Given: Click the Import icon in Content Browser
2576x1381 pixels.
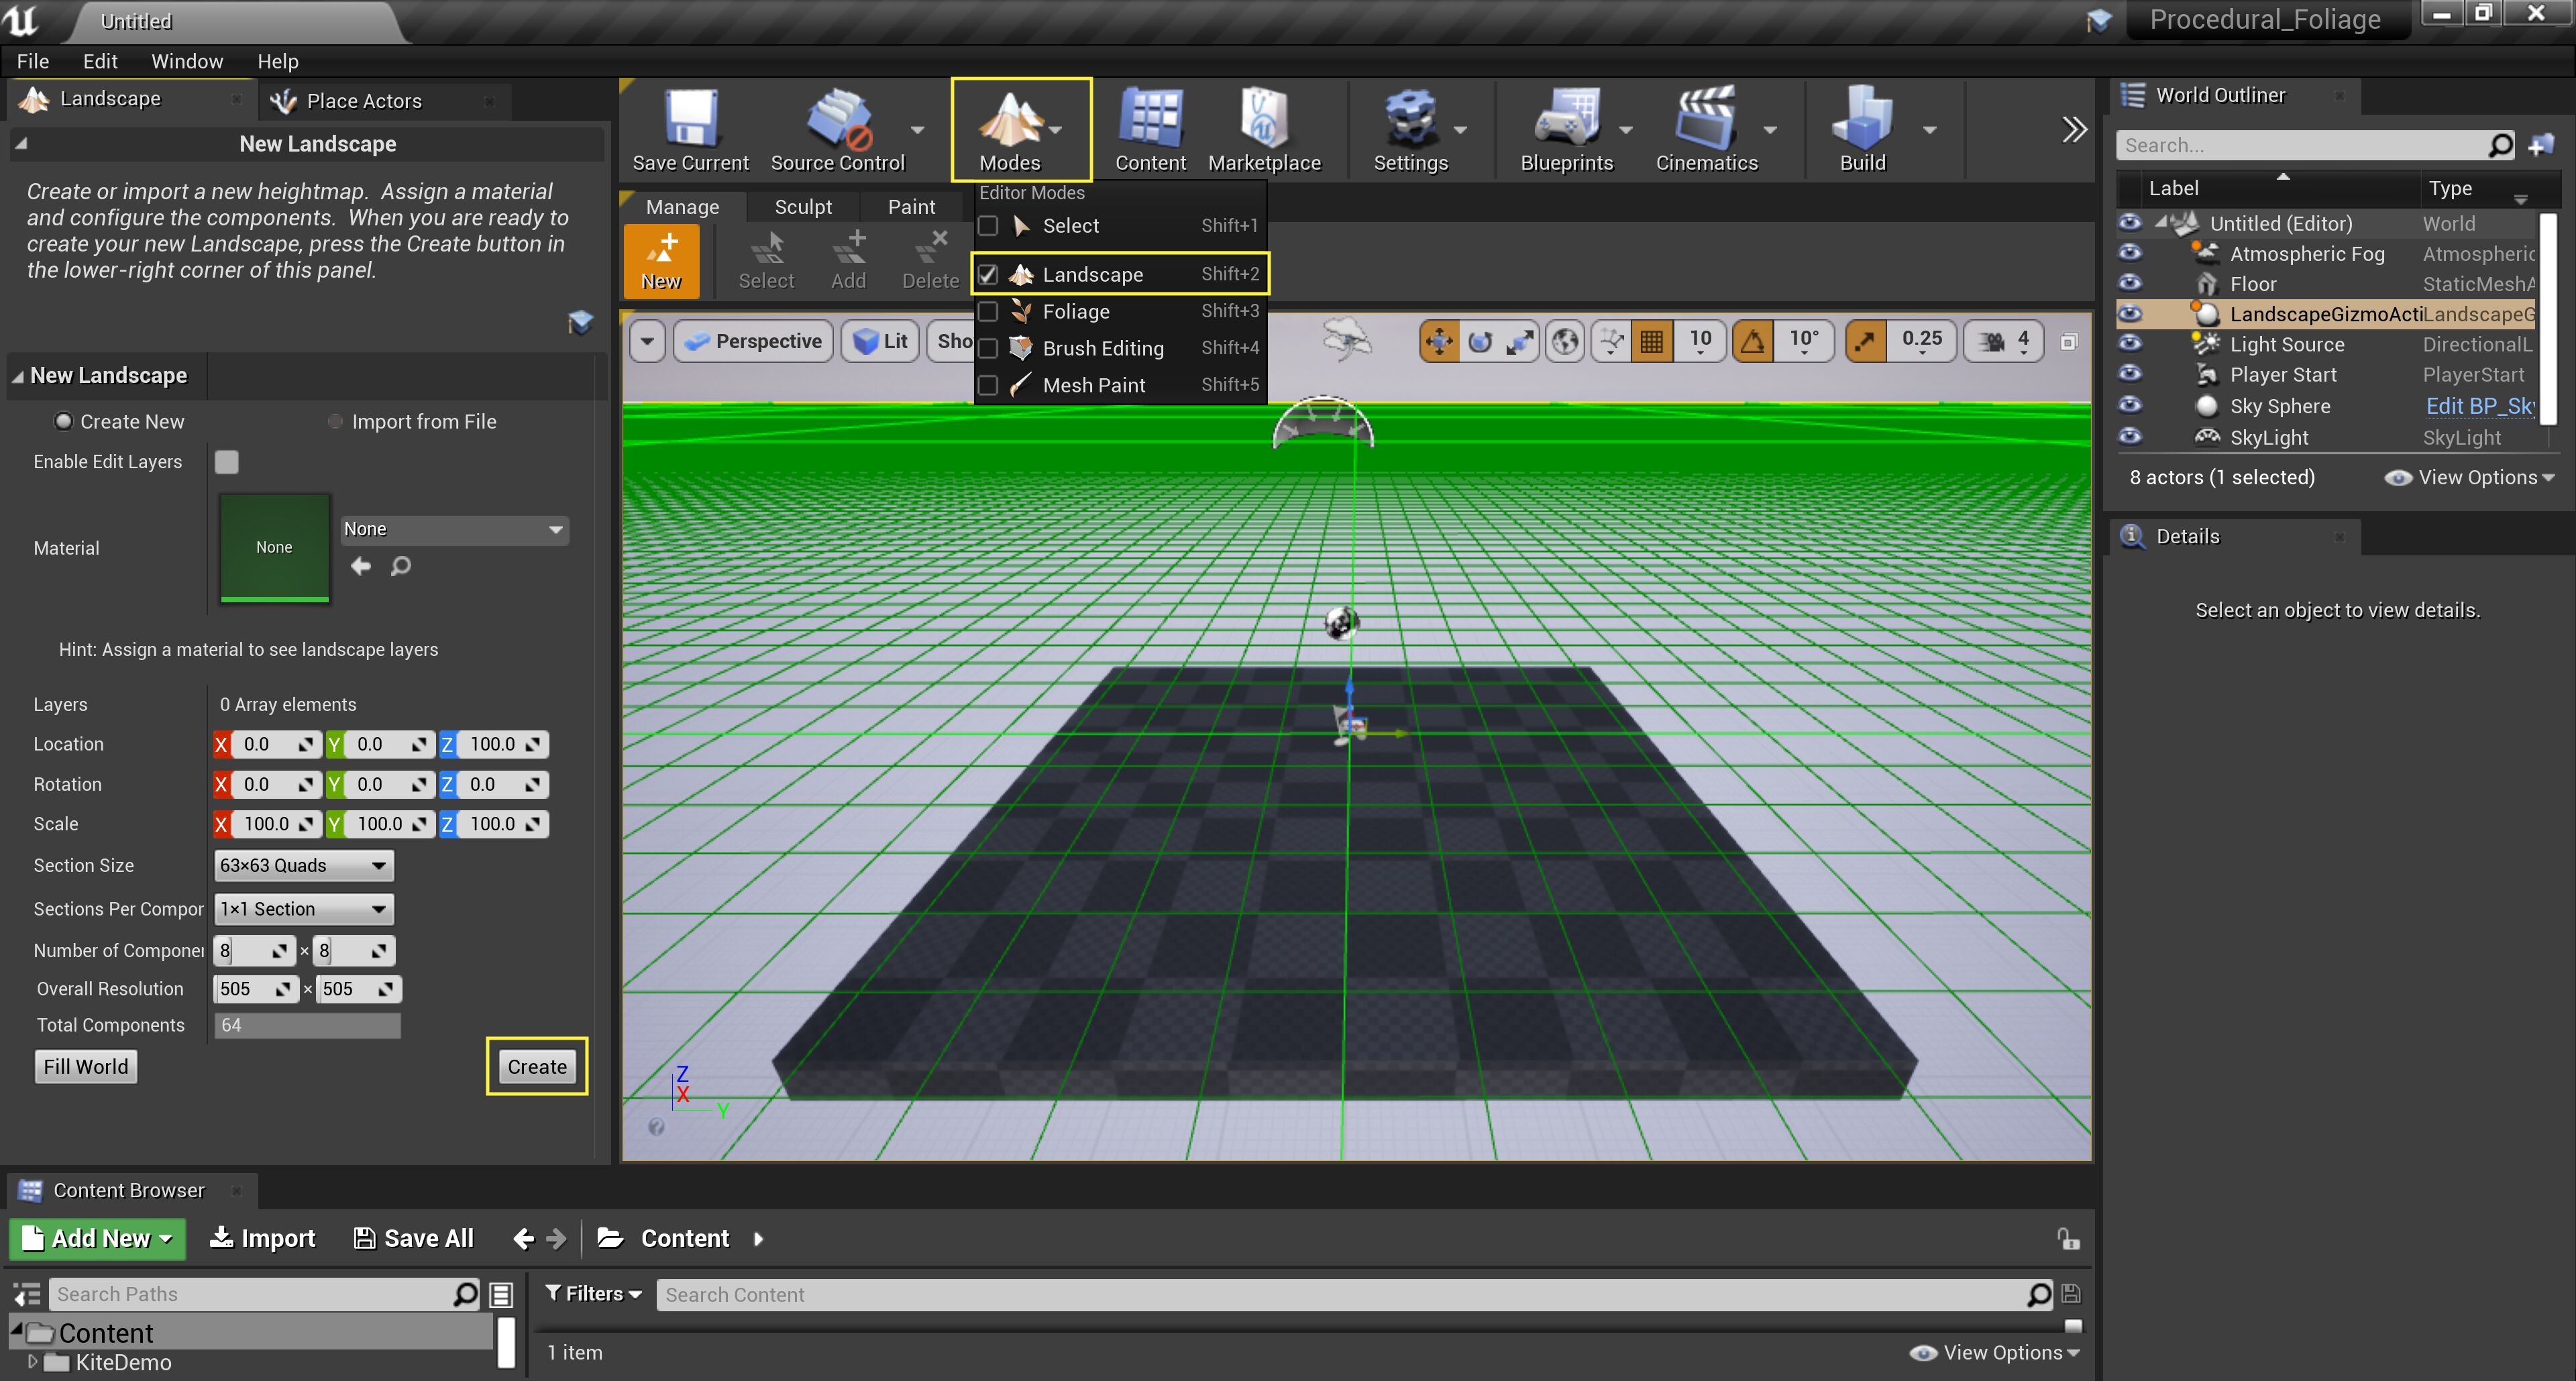Looking at the screenshot, I should click(x=261, y=1238).
